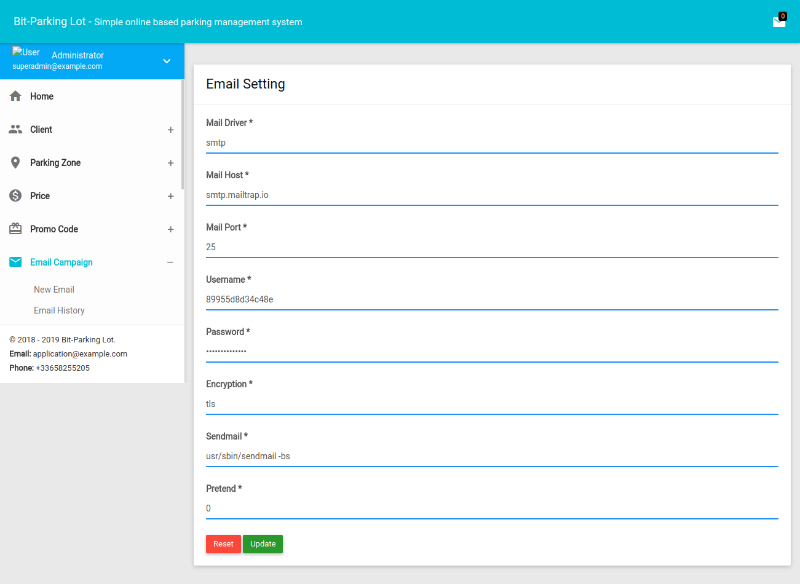Click the Client people icon
Screen dimensions: 800x584
(x=15, y=129)
